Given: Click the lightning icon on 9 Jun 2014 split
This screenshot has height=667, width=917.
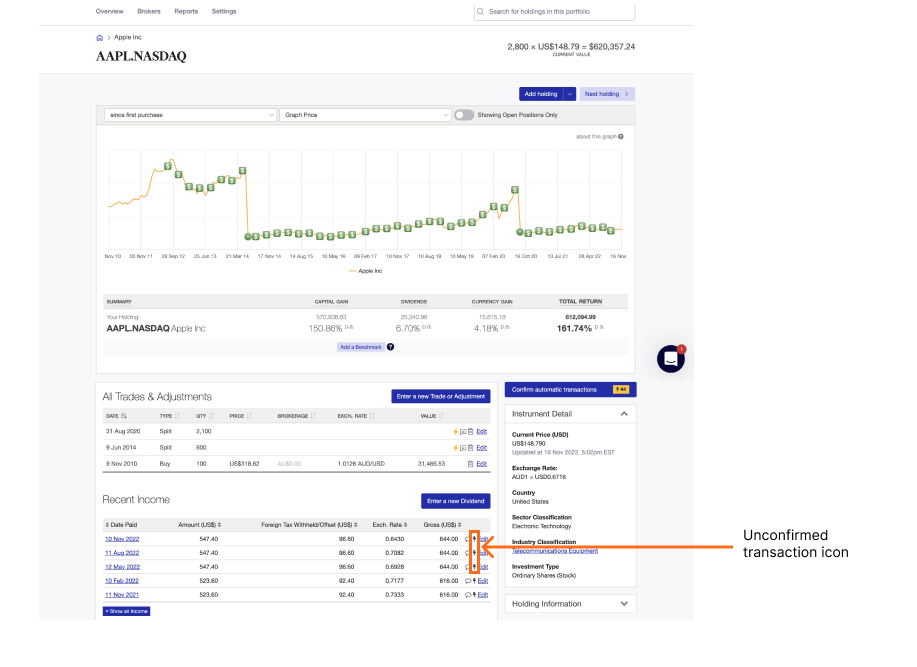Looking at the screenshot, I should [456, 448].
